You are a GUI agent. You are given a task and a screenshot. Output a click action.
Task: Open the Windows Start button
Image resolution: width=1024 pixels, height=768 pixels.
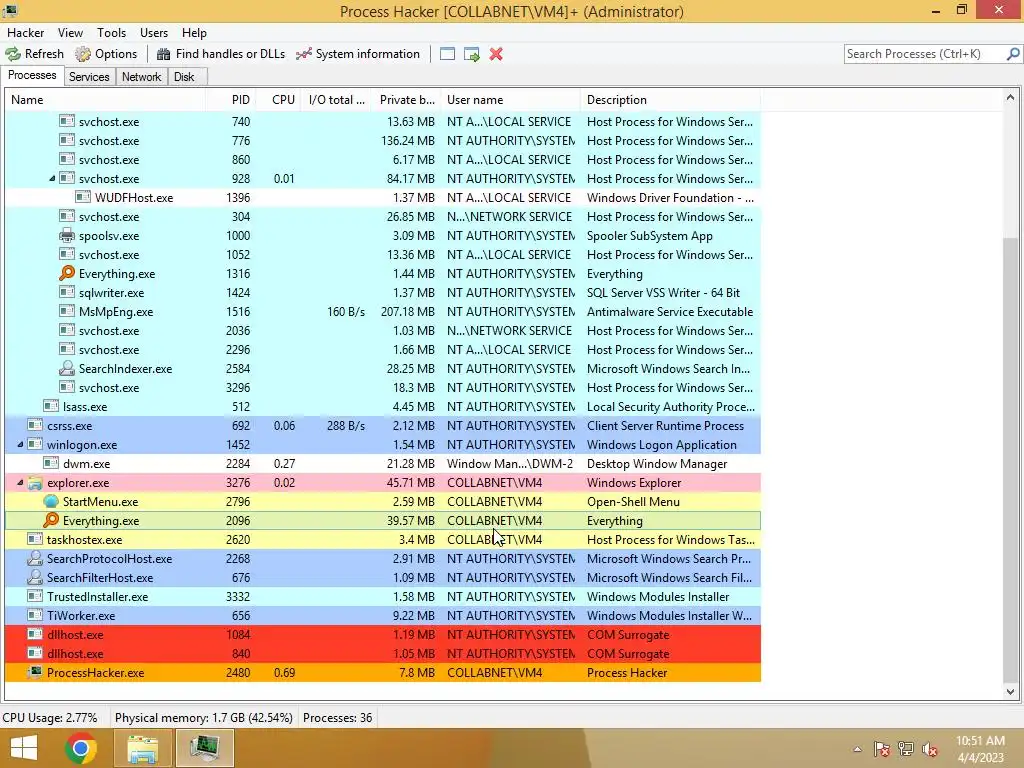[24, 748]
